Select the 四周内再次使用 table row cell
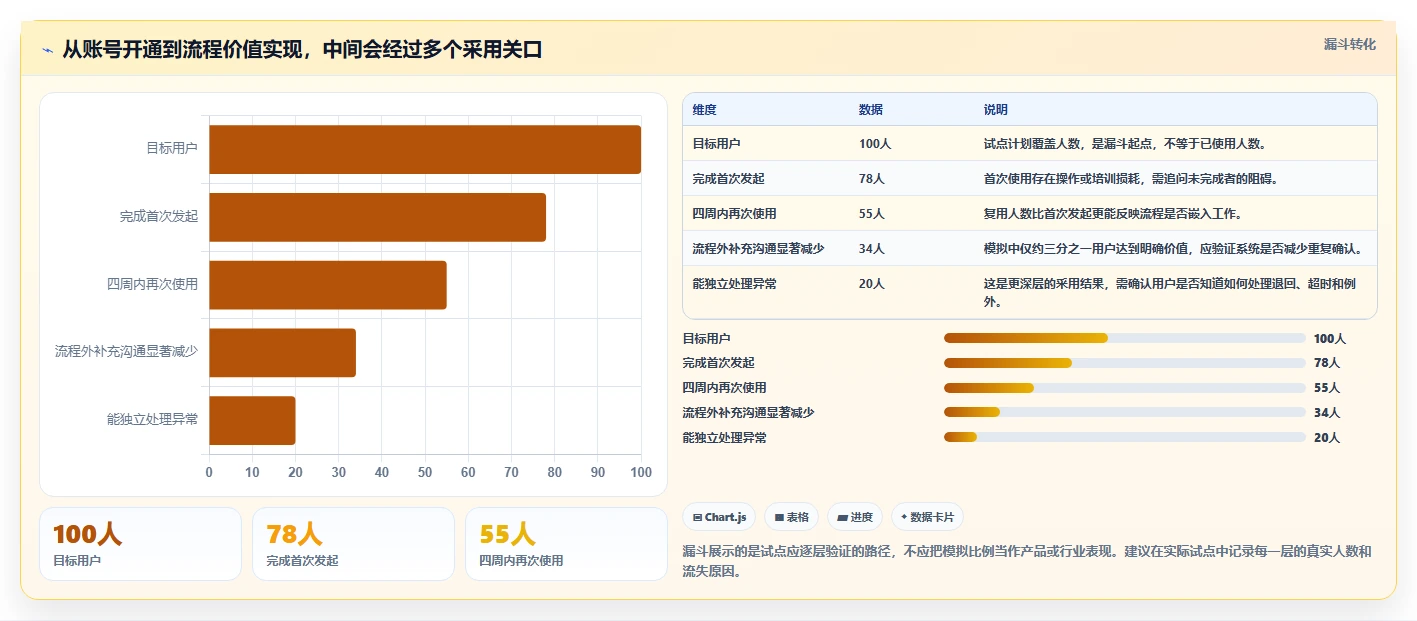 point(734,214)
